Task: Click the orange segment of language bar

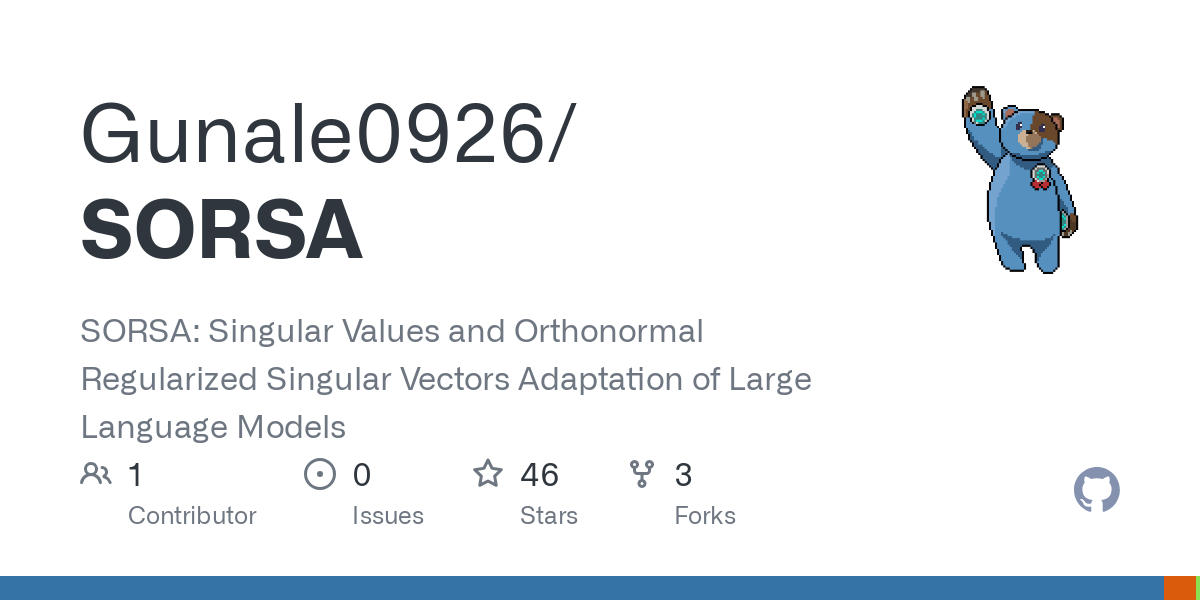Action: [x=1180, y=588]
